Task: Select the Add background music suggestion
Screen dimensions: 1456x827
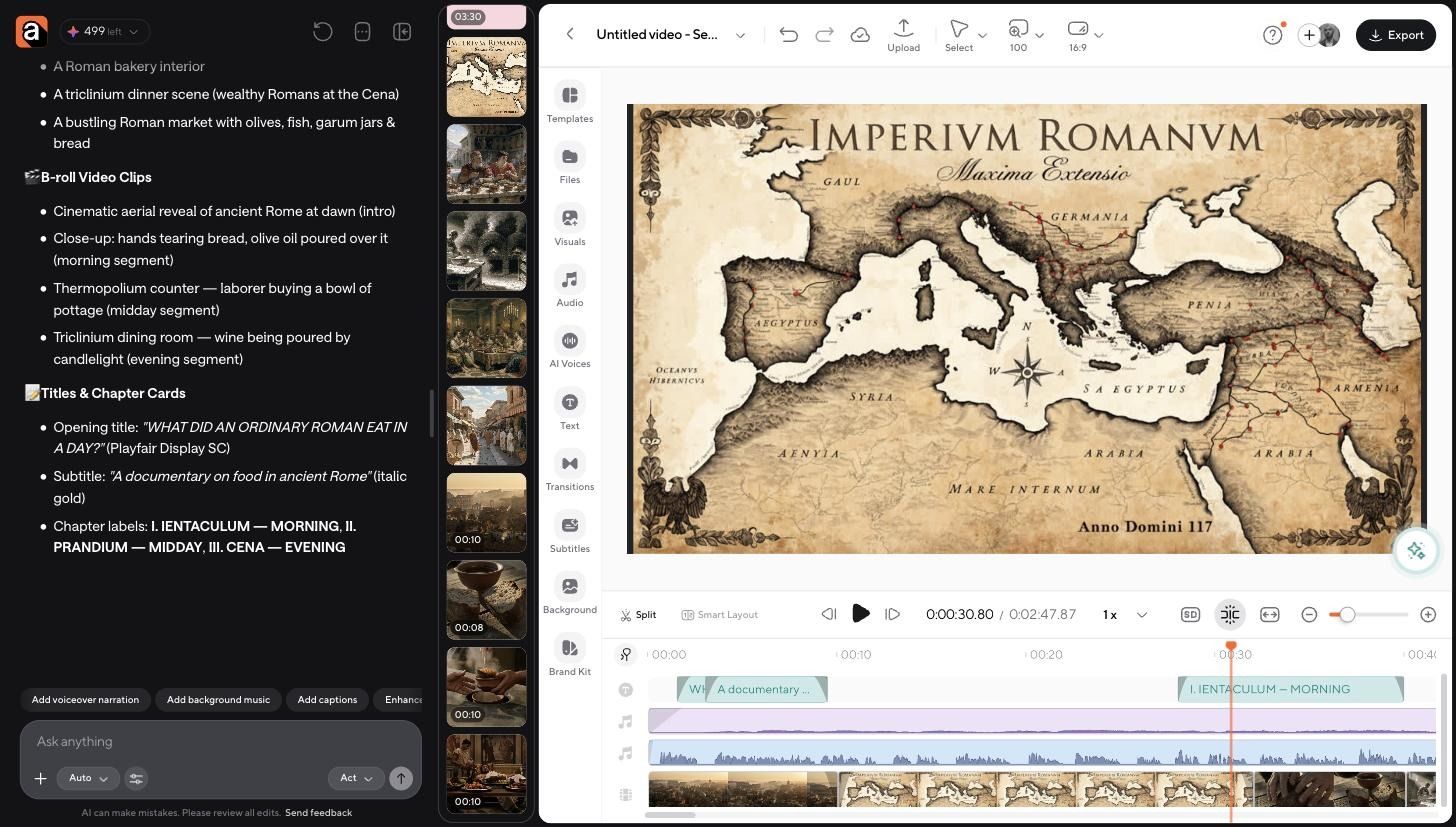Action: (x=218, y=700)
